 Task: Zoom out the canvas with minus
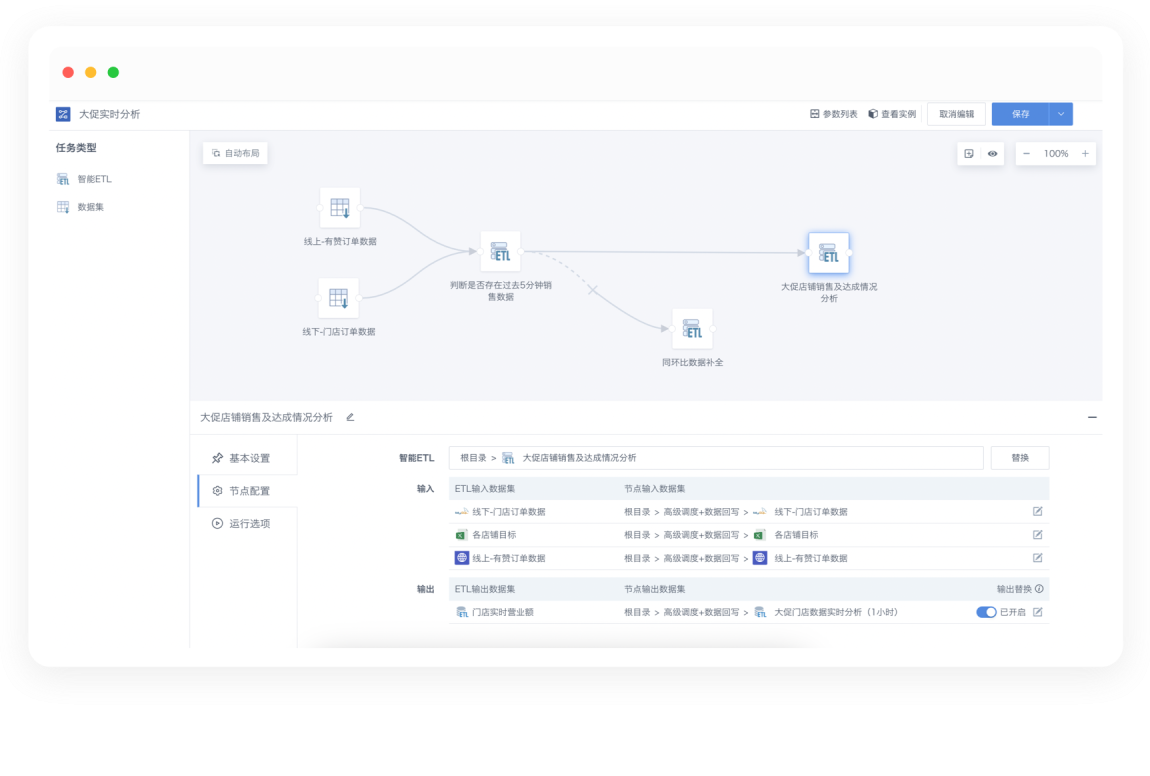(x=1027, y=153)
